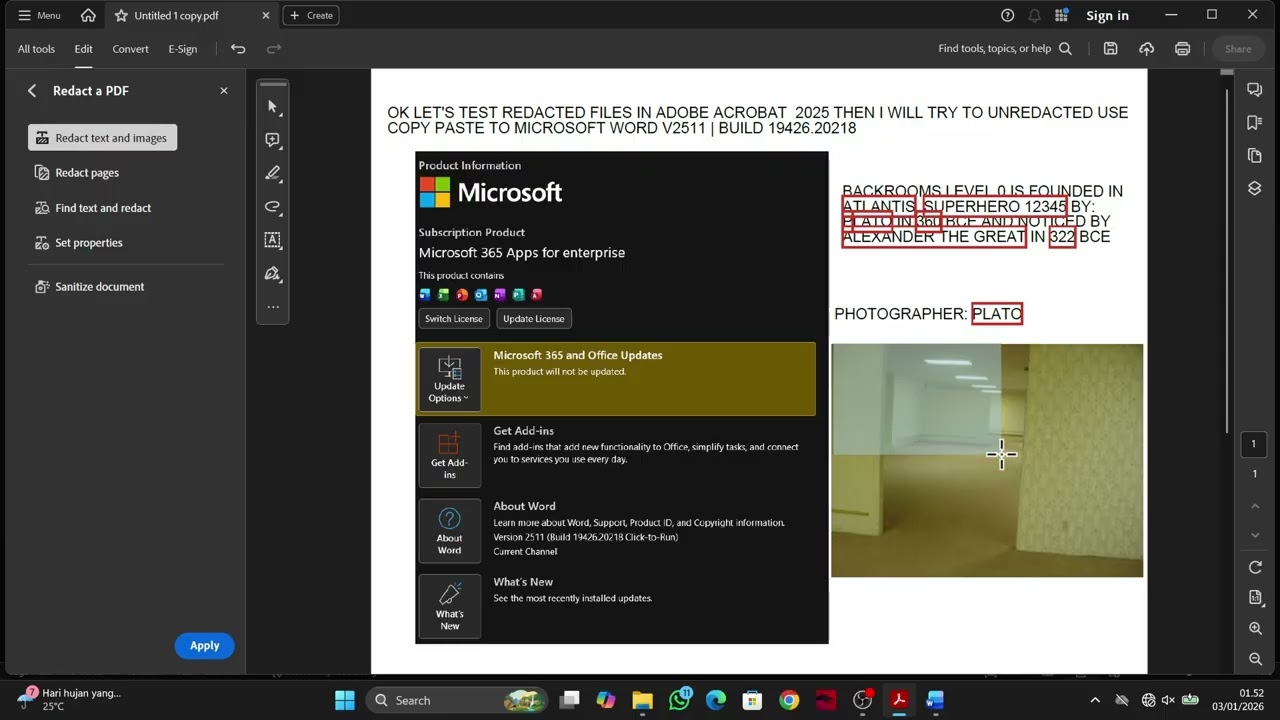Zoom out of the document

click(1255, 659)
